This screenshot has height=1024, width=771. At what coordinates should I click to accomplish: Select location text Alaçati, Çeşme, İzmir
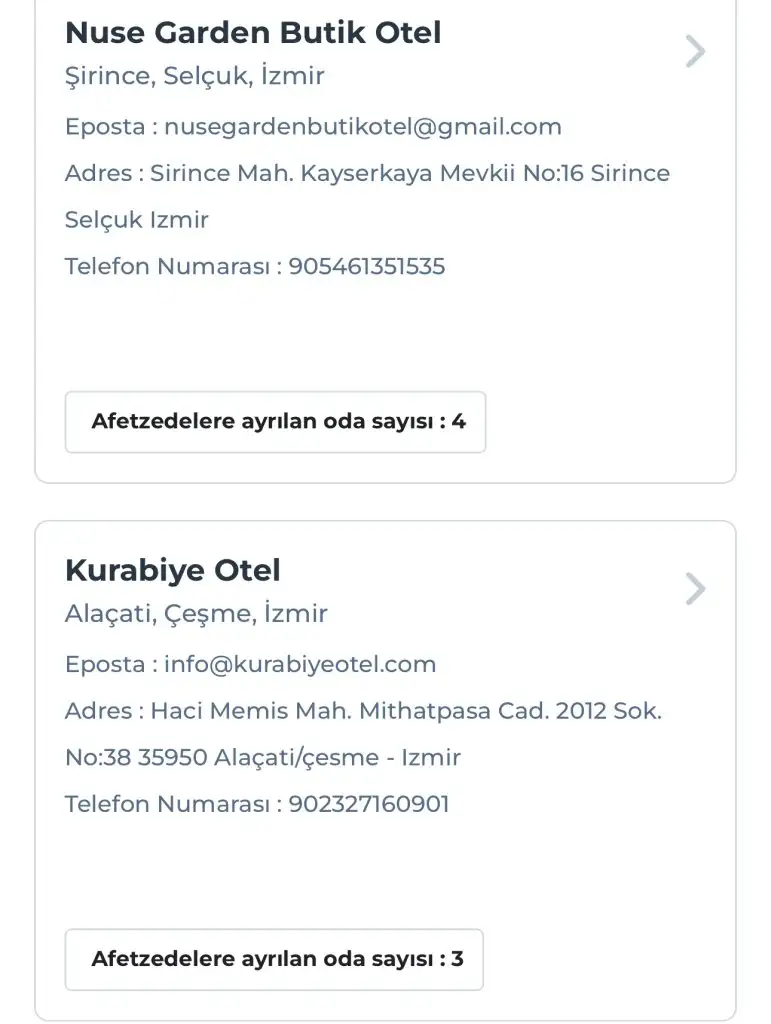click(196, 613)
